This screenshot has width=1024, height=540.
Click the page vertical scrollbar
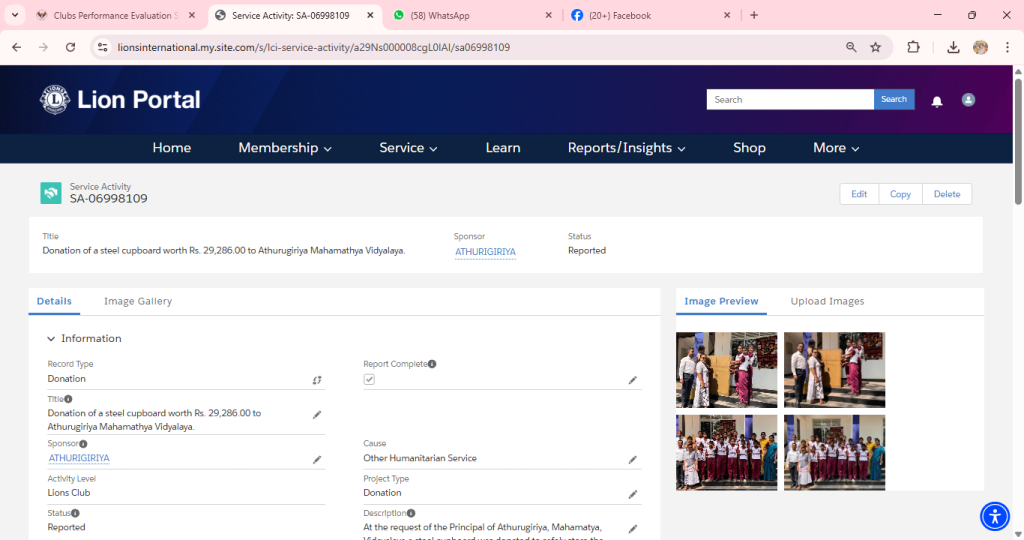tap(1018, 142)
